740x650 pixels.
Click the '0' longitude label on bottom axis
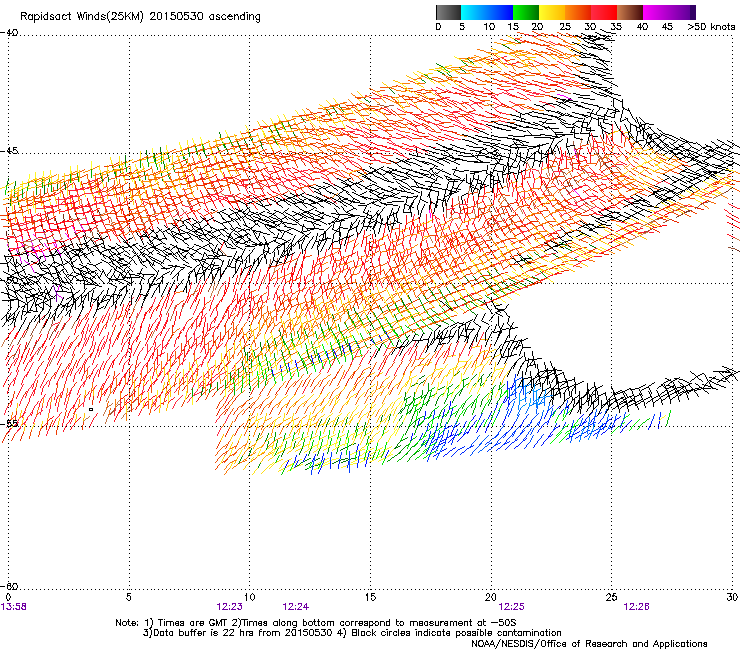8,597
